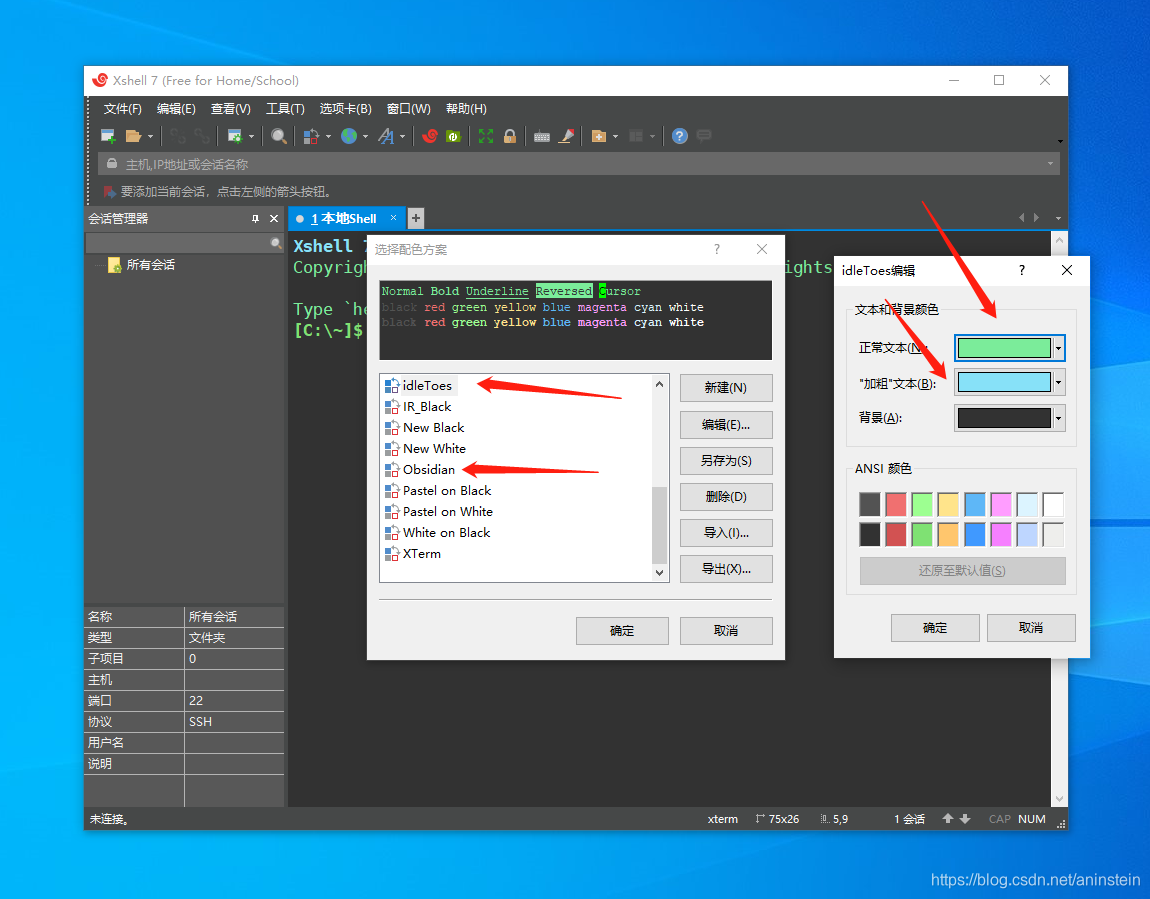This screenshot has width=1150, height=899.
Task: Select the Obsidian color scheme
Action: 429,469
